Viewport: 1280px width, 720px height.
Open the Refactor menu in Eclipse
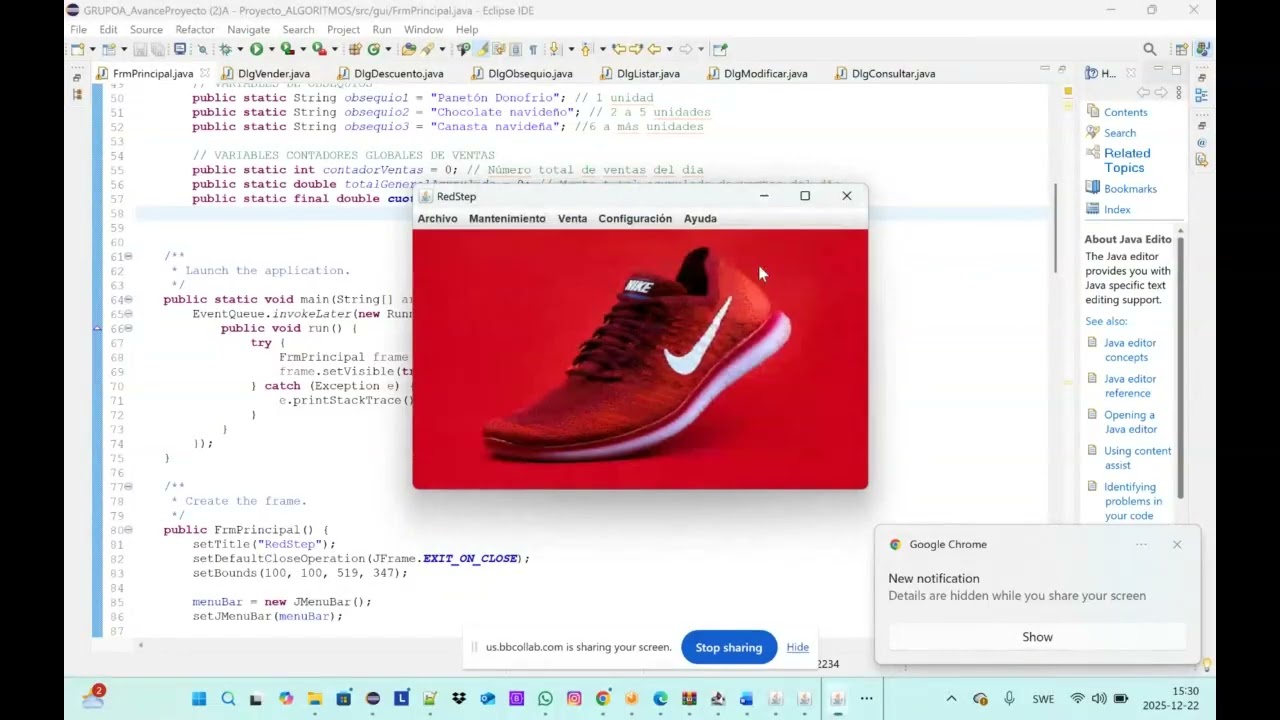click(195, 30)
